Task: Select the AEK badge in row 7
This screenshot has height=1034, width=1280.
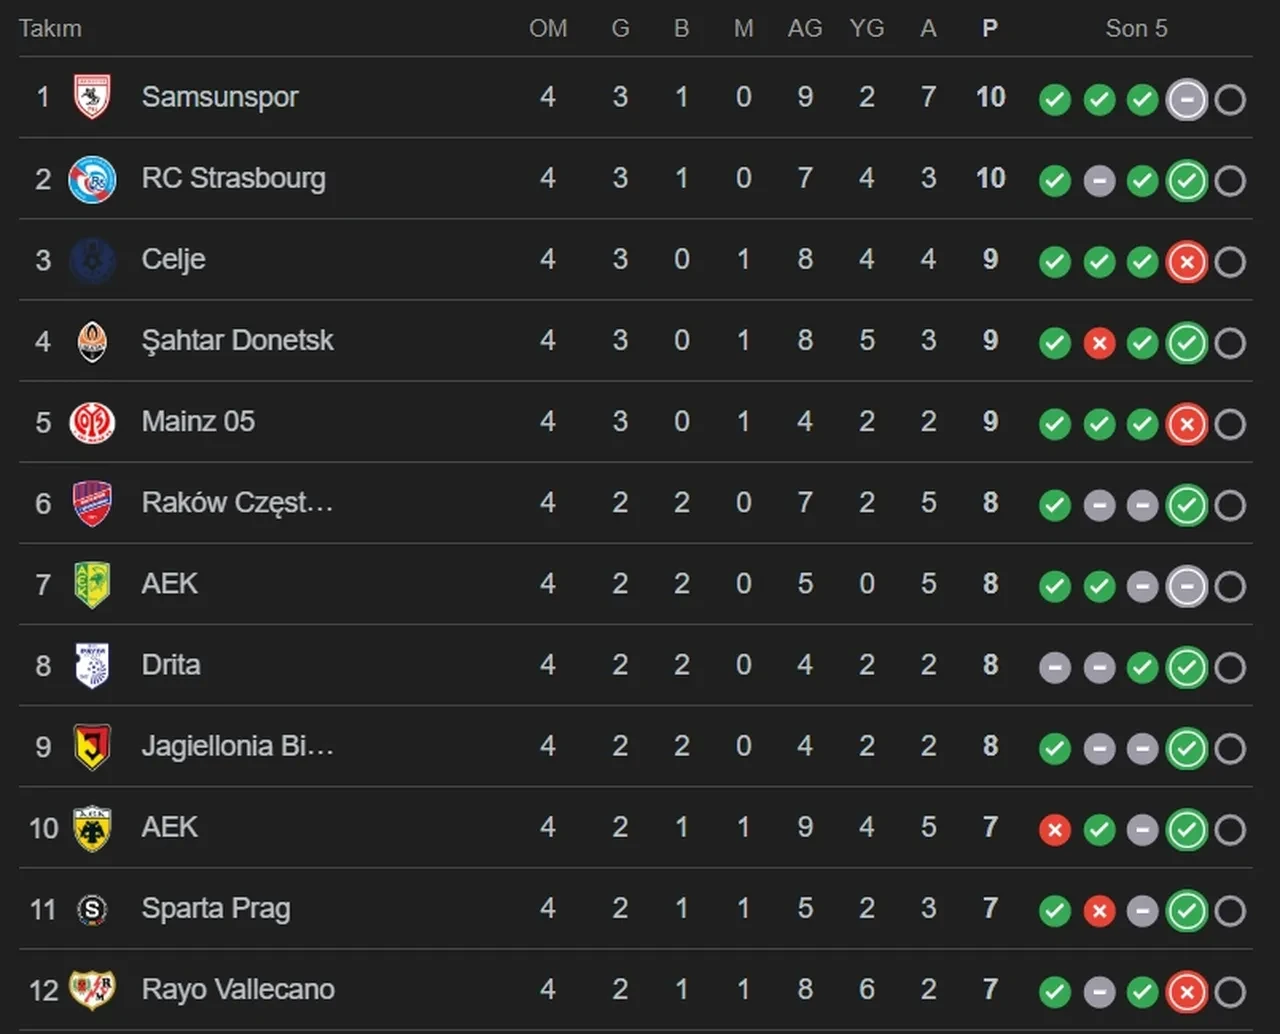Action: (93, 585)
